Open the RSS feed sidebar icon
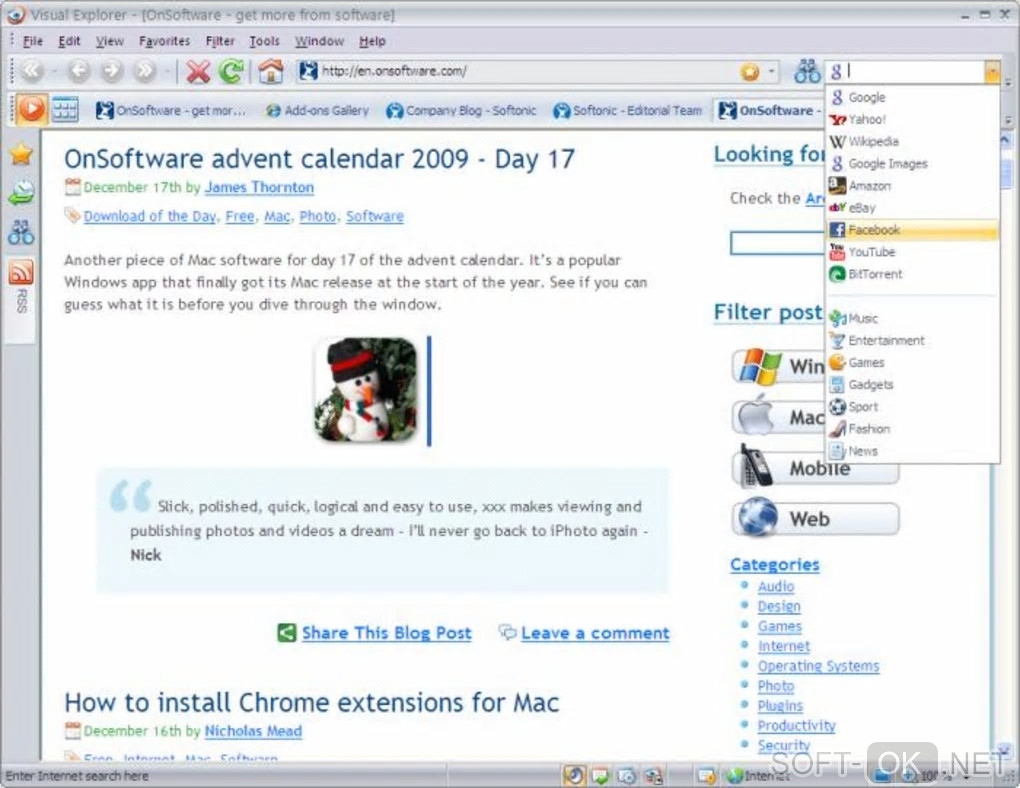The width and height of the screenshot is (1020, 788). [x=21, y=273]
